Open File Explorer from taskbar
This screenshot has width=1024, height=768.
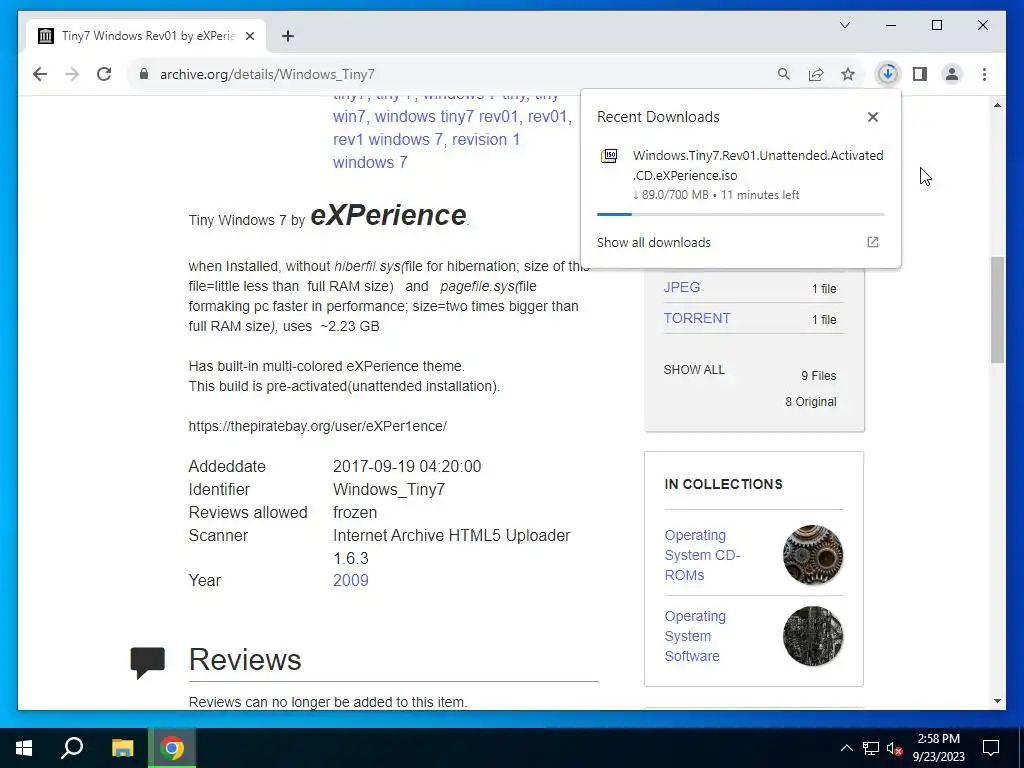pyautogui.click(x=122, y=748)
